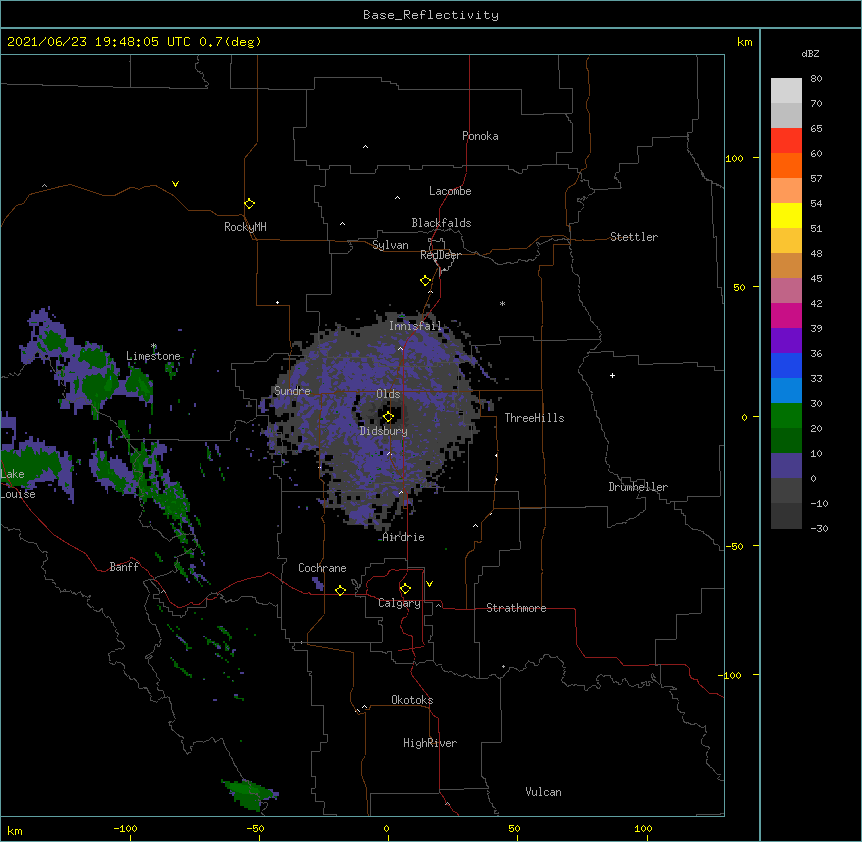This screenshot has width=862, height=842.
Task: Click the dBZ legend heading
Action: coord(810,54)
